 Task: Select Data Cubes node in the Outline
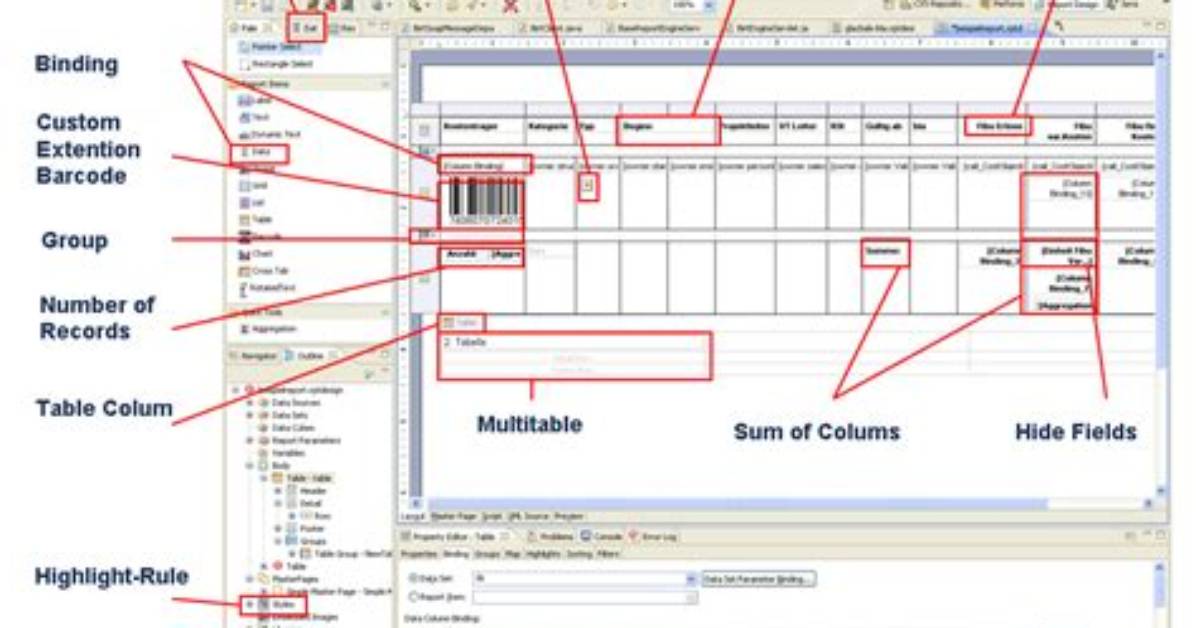[x=286, y=428]
